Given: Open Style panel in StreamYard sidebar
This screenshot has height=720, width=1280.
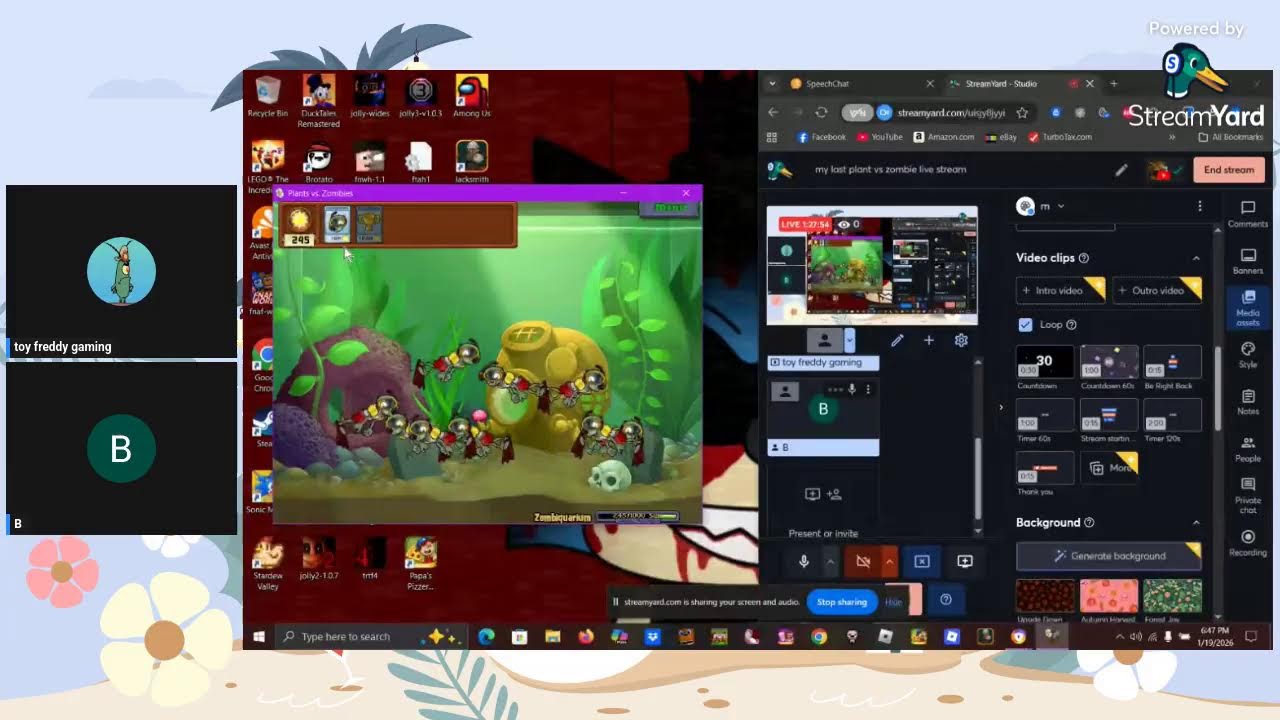Looking at the screenshot, I should (1247, 355).
